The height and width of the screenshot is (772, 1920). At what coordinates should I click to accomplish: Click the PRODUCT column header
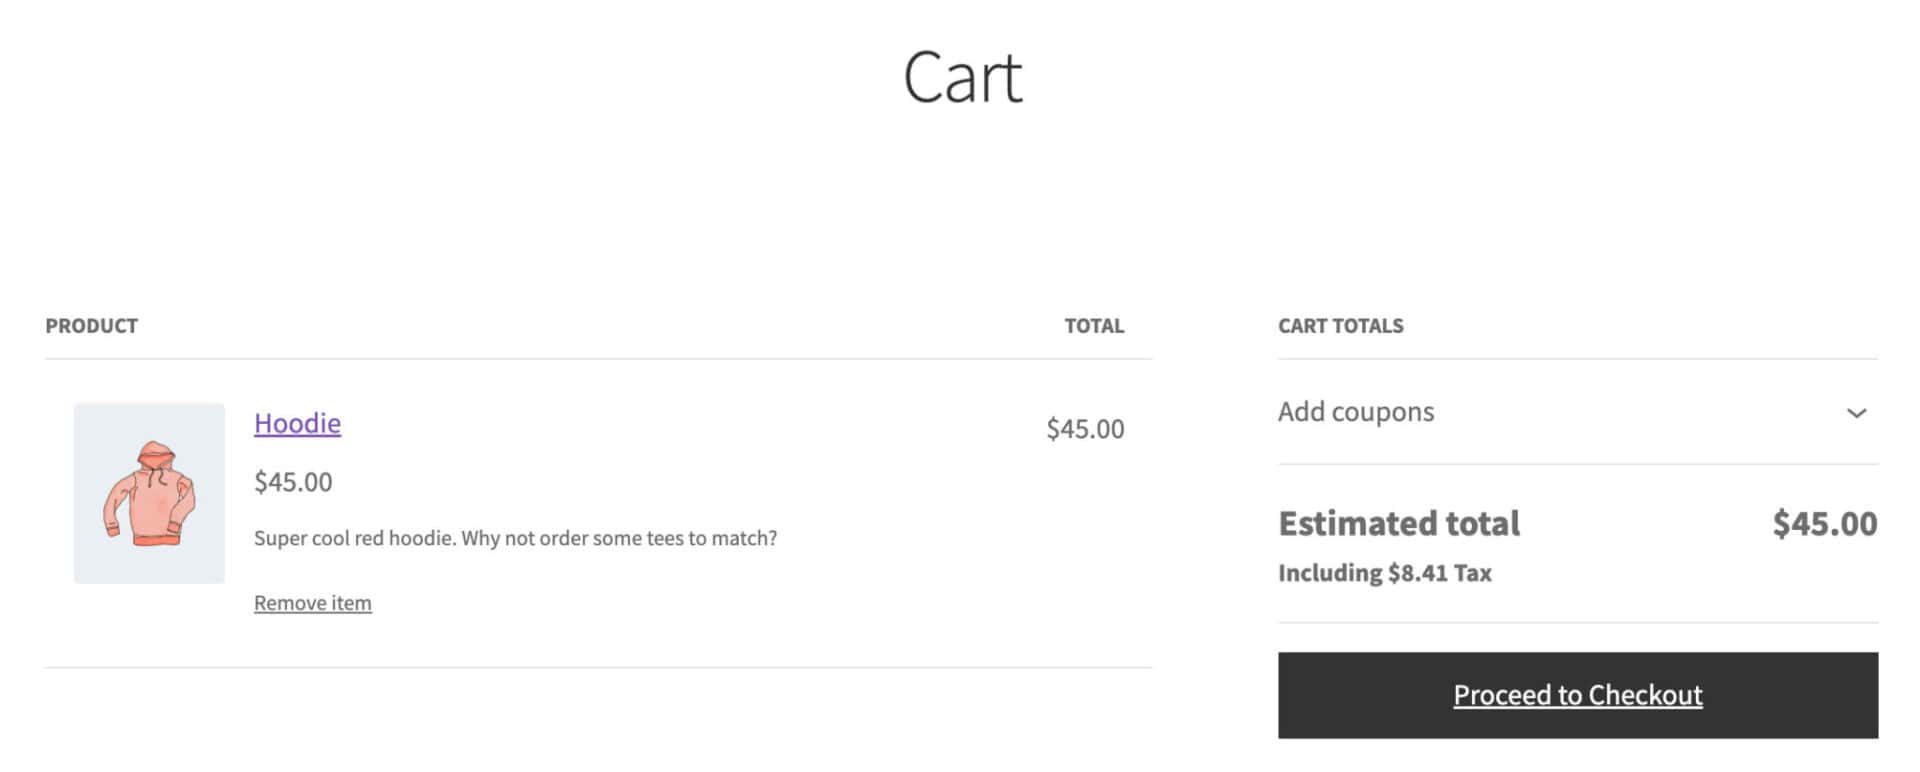pos(91,326)
